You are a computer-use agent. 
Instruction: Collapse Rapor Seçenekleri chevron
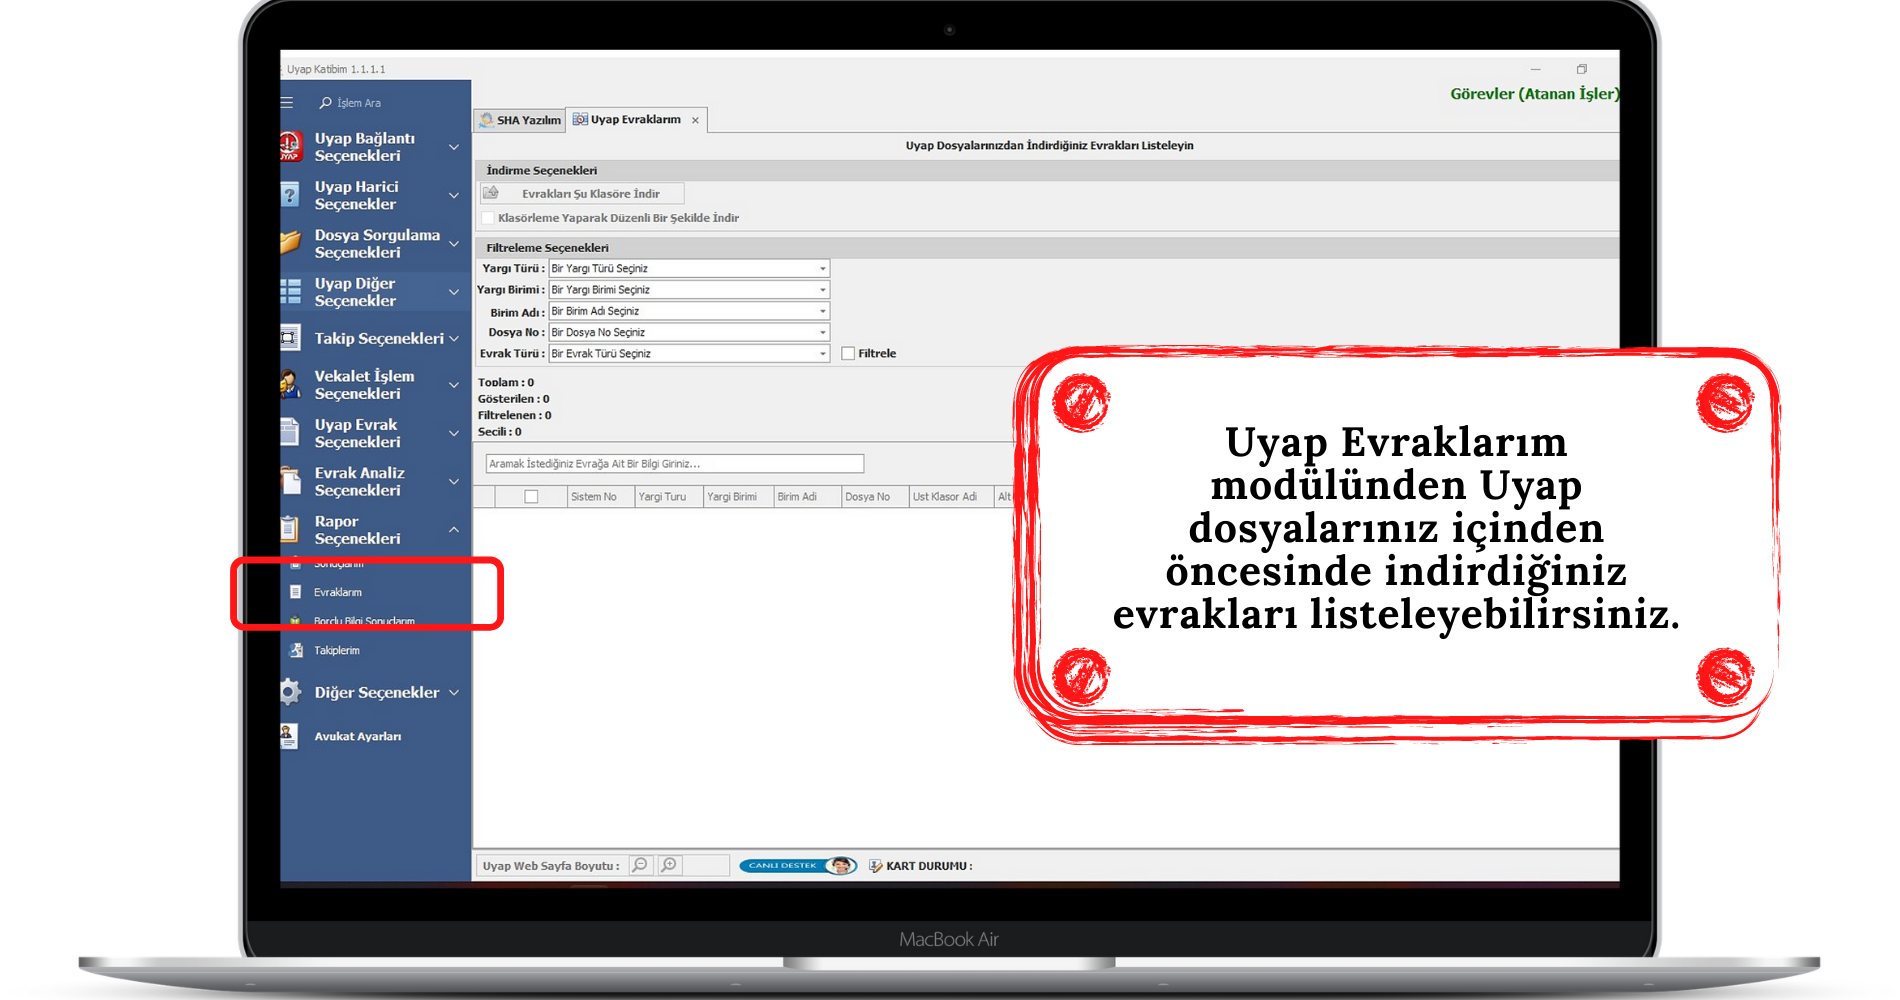[x=454, y=529]
